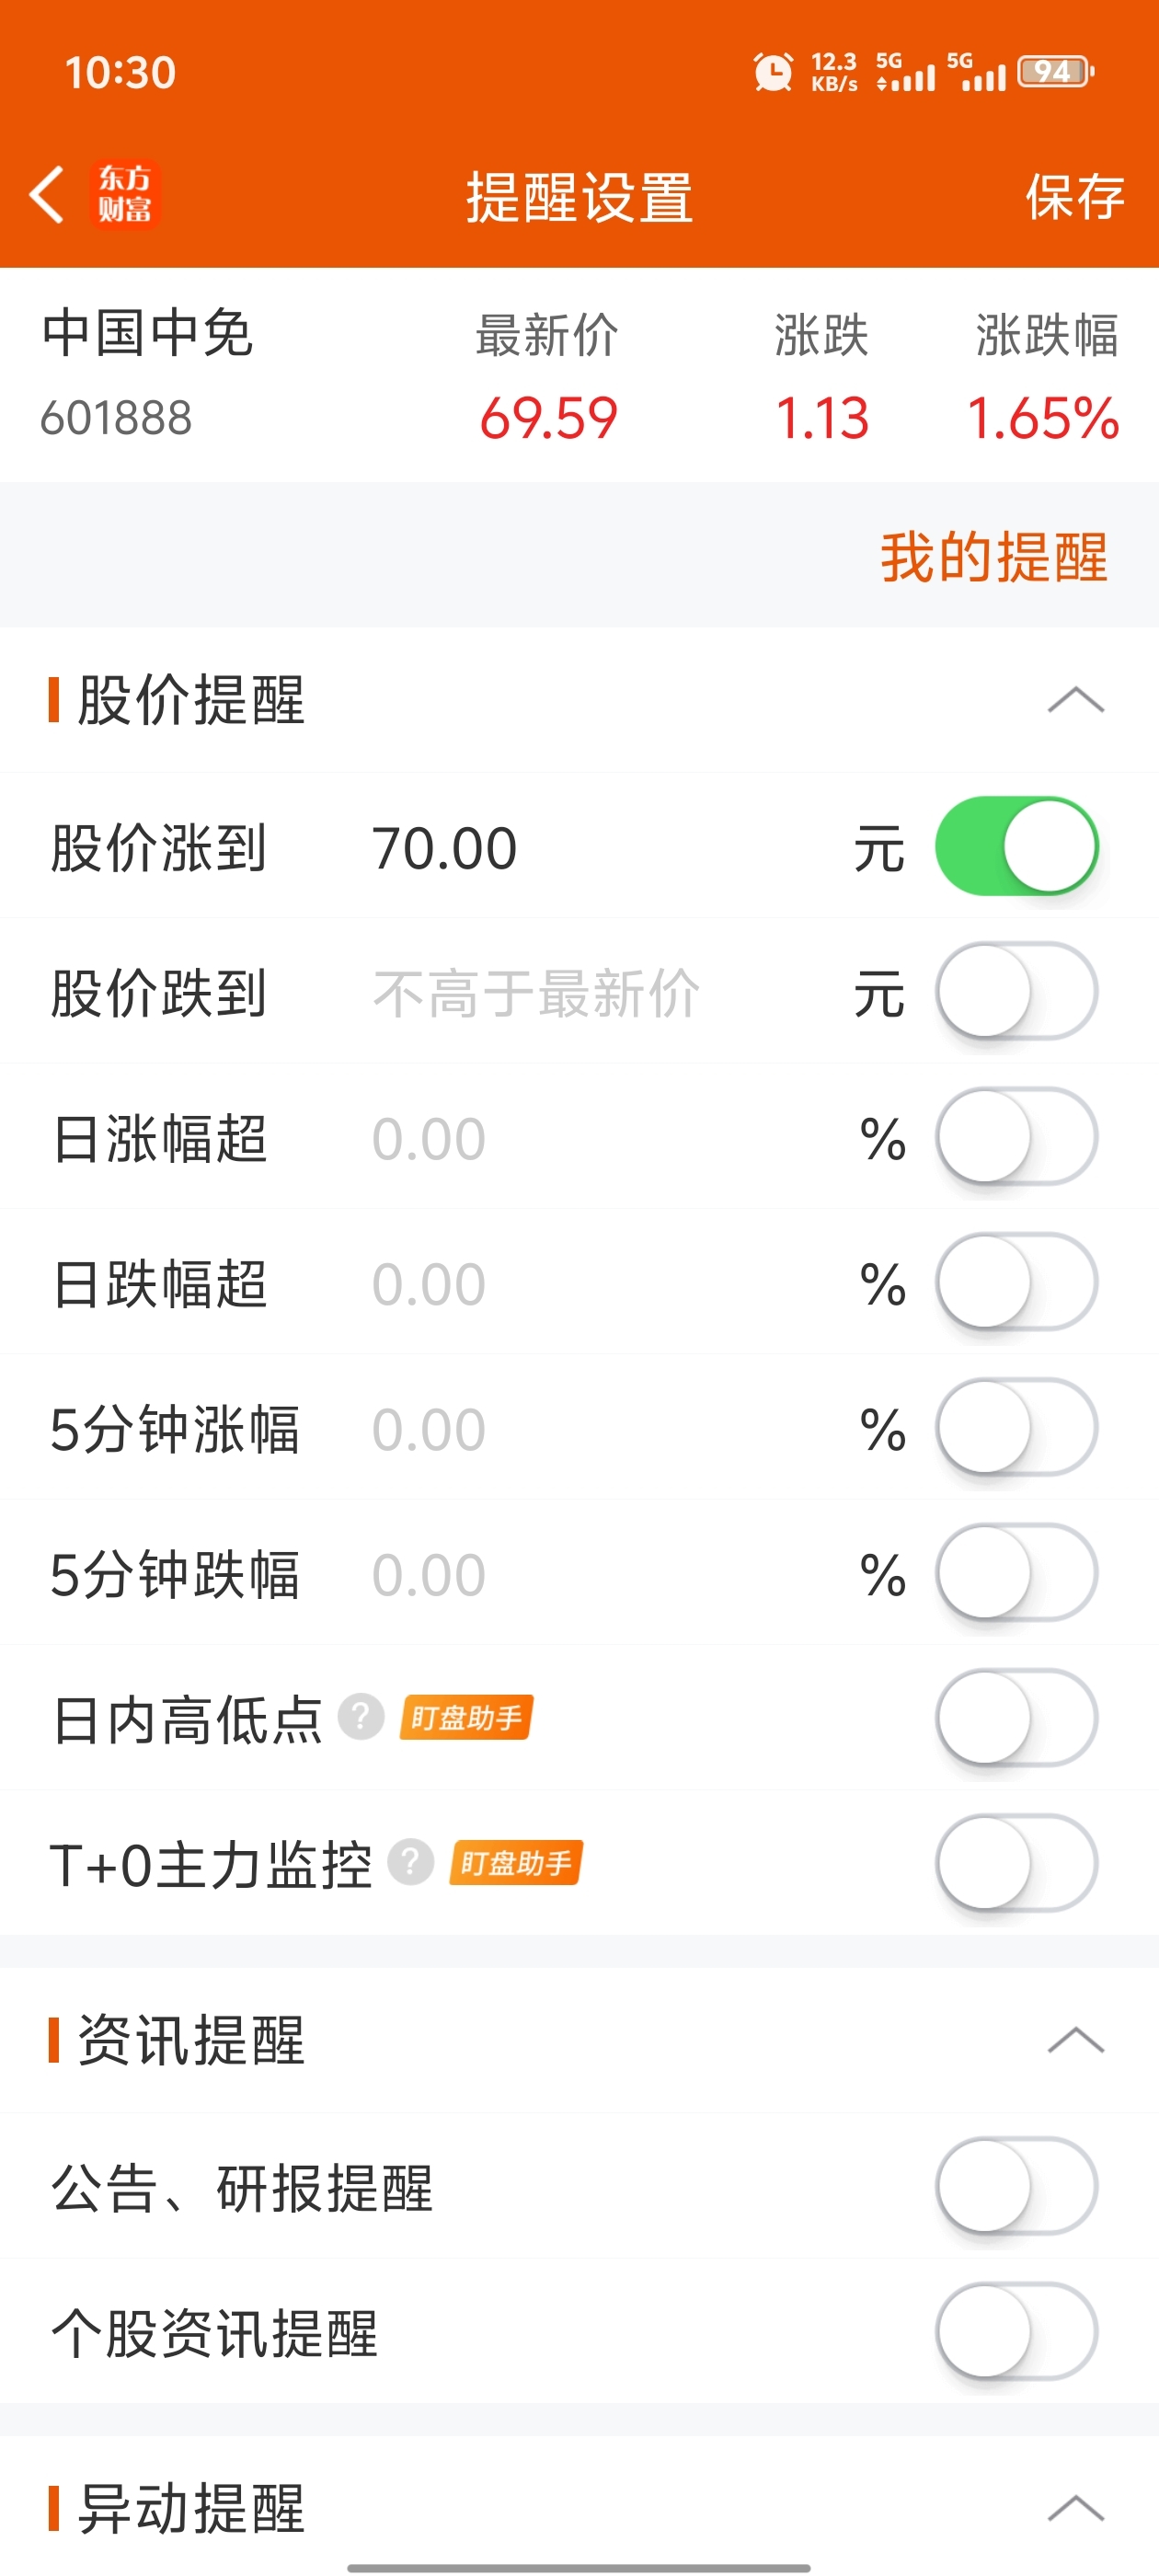Save the reminder settings with 保存
The height and width of the screenshot is (2576, 1159).
coord(1075,196)
